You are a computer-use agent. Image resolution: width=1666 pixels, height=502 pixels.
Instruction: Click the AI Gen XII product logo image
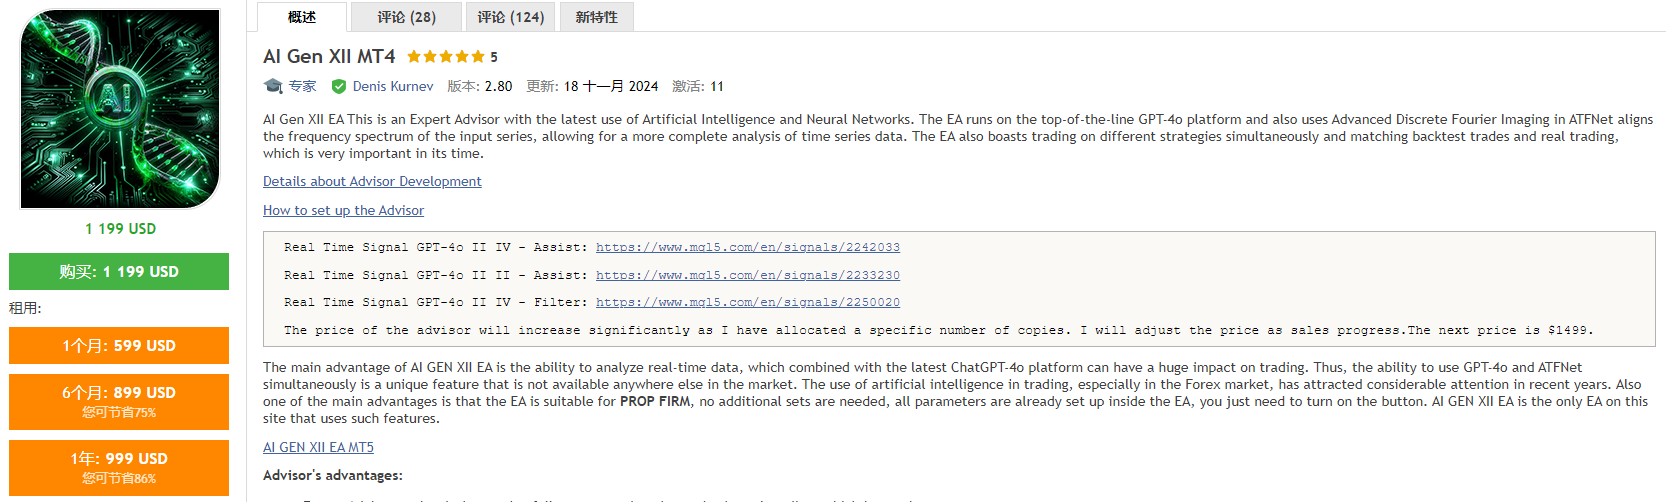click(120, 109)
